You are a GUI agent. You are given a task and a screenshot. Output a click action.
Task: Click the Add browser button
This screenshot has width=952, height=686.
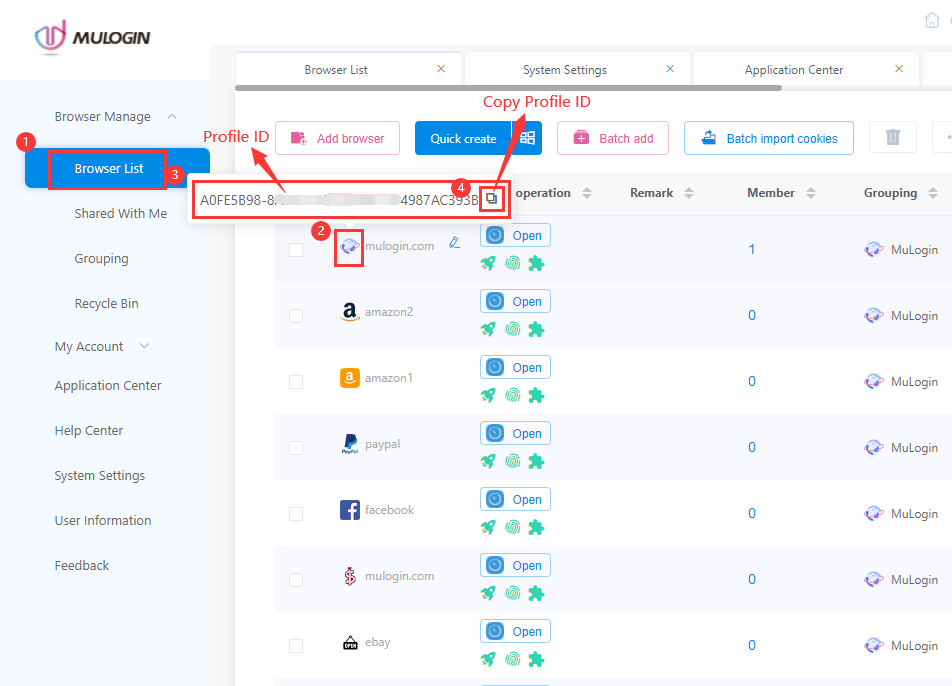pyautogui.click(x=338, y=138)
